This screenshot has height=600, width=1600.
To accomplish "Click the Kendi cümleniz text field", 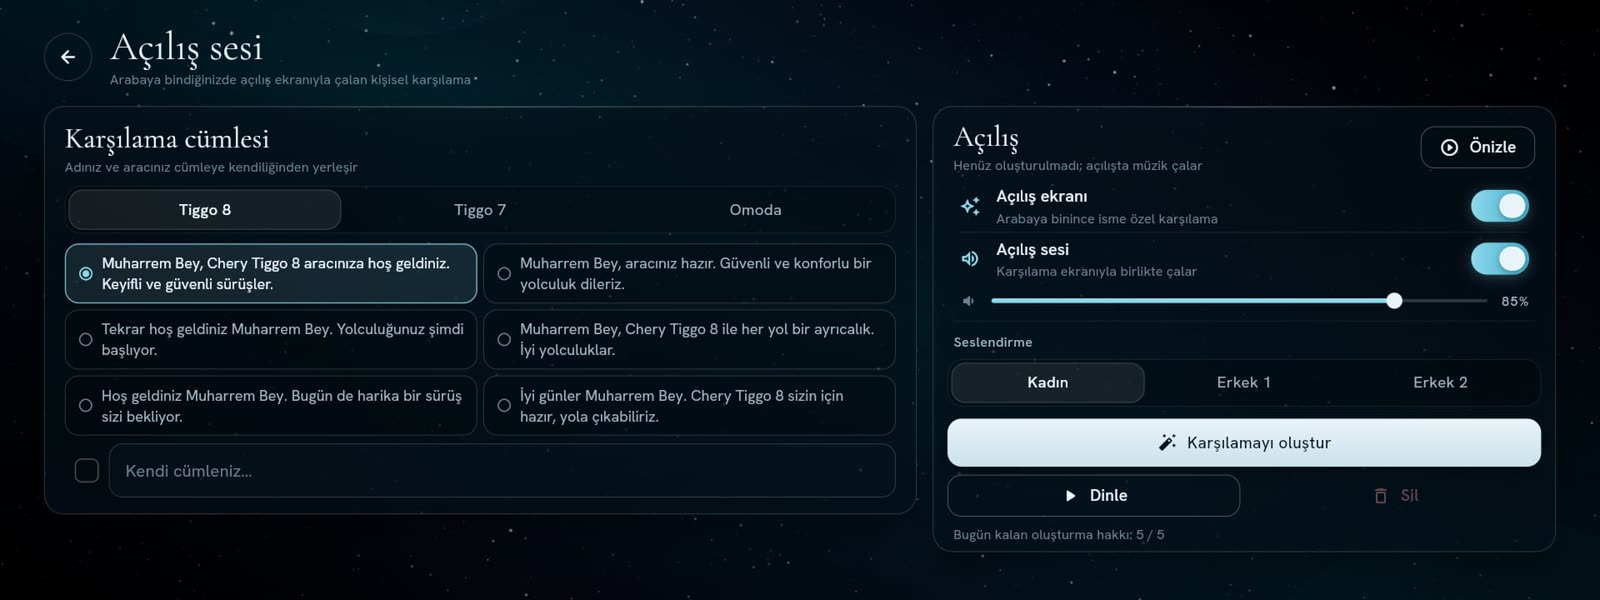I will [502, 470].
